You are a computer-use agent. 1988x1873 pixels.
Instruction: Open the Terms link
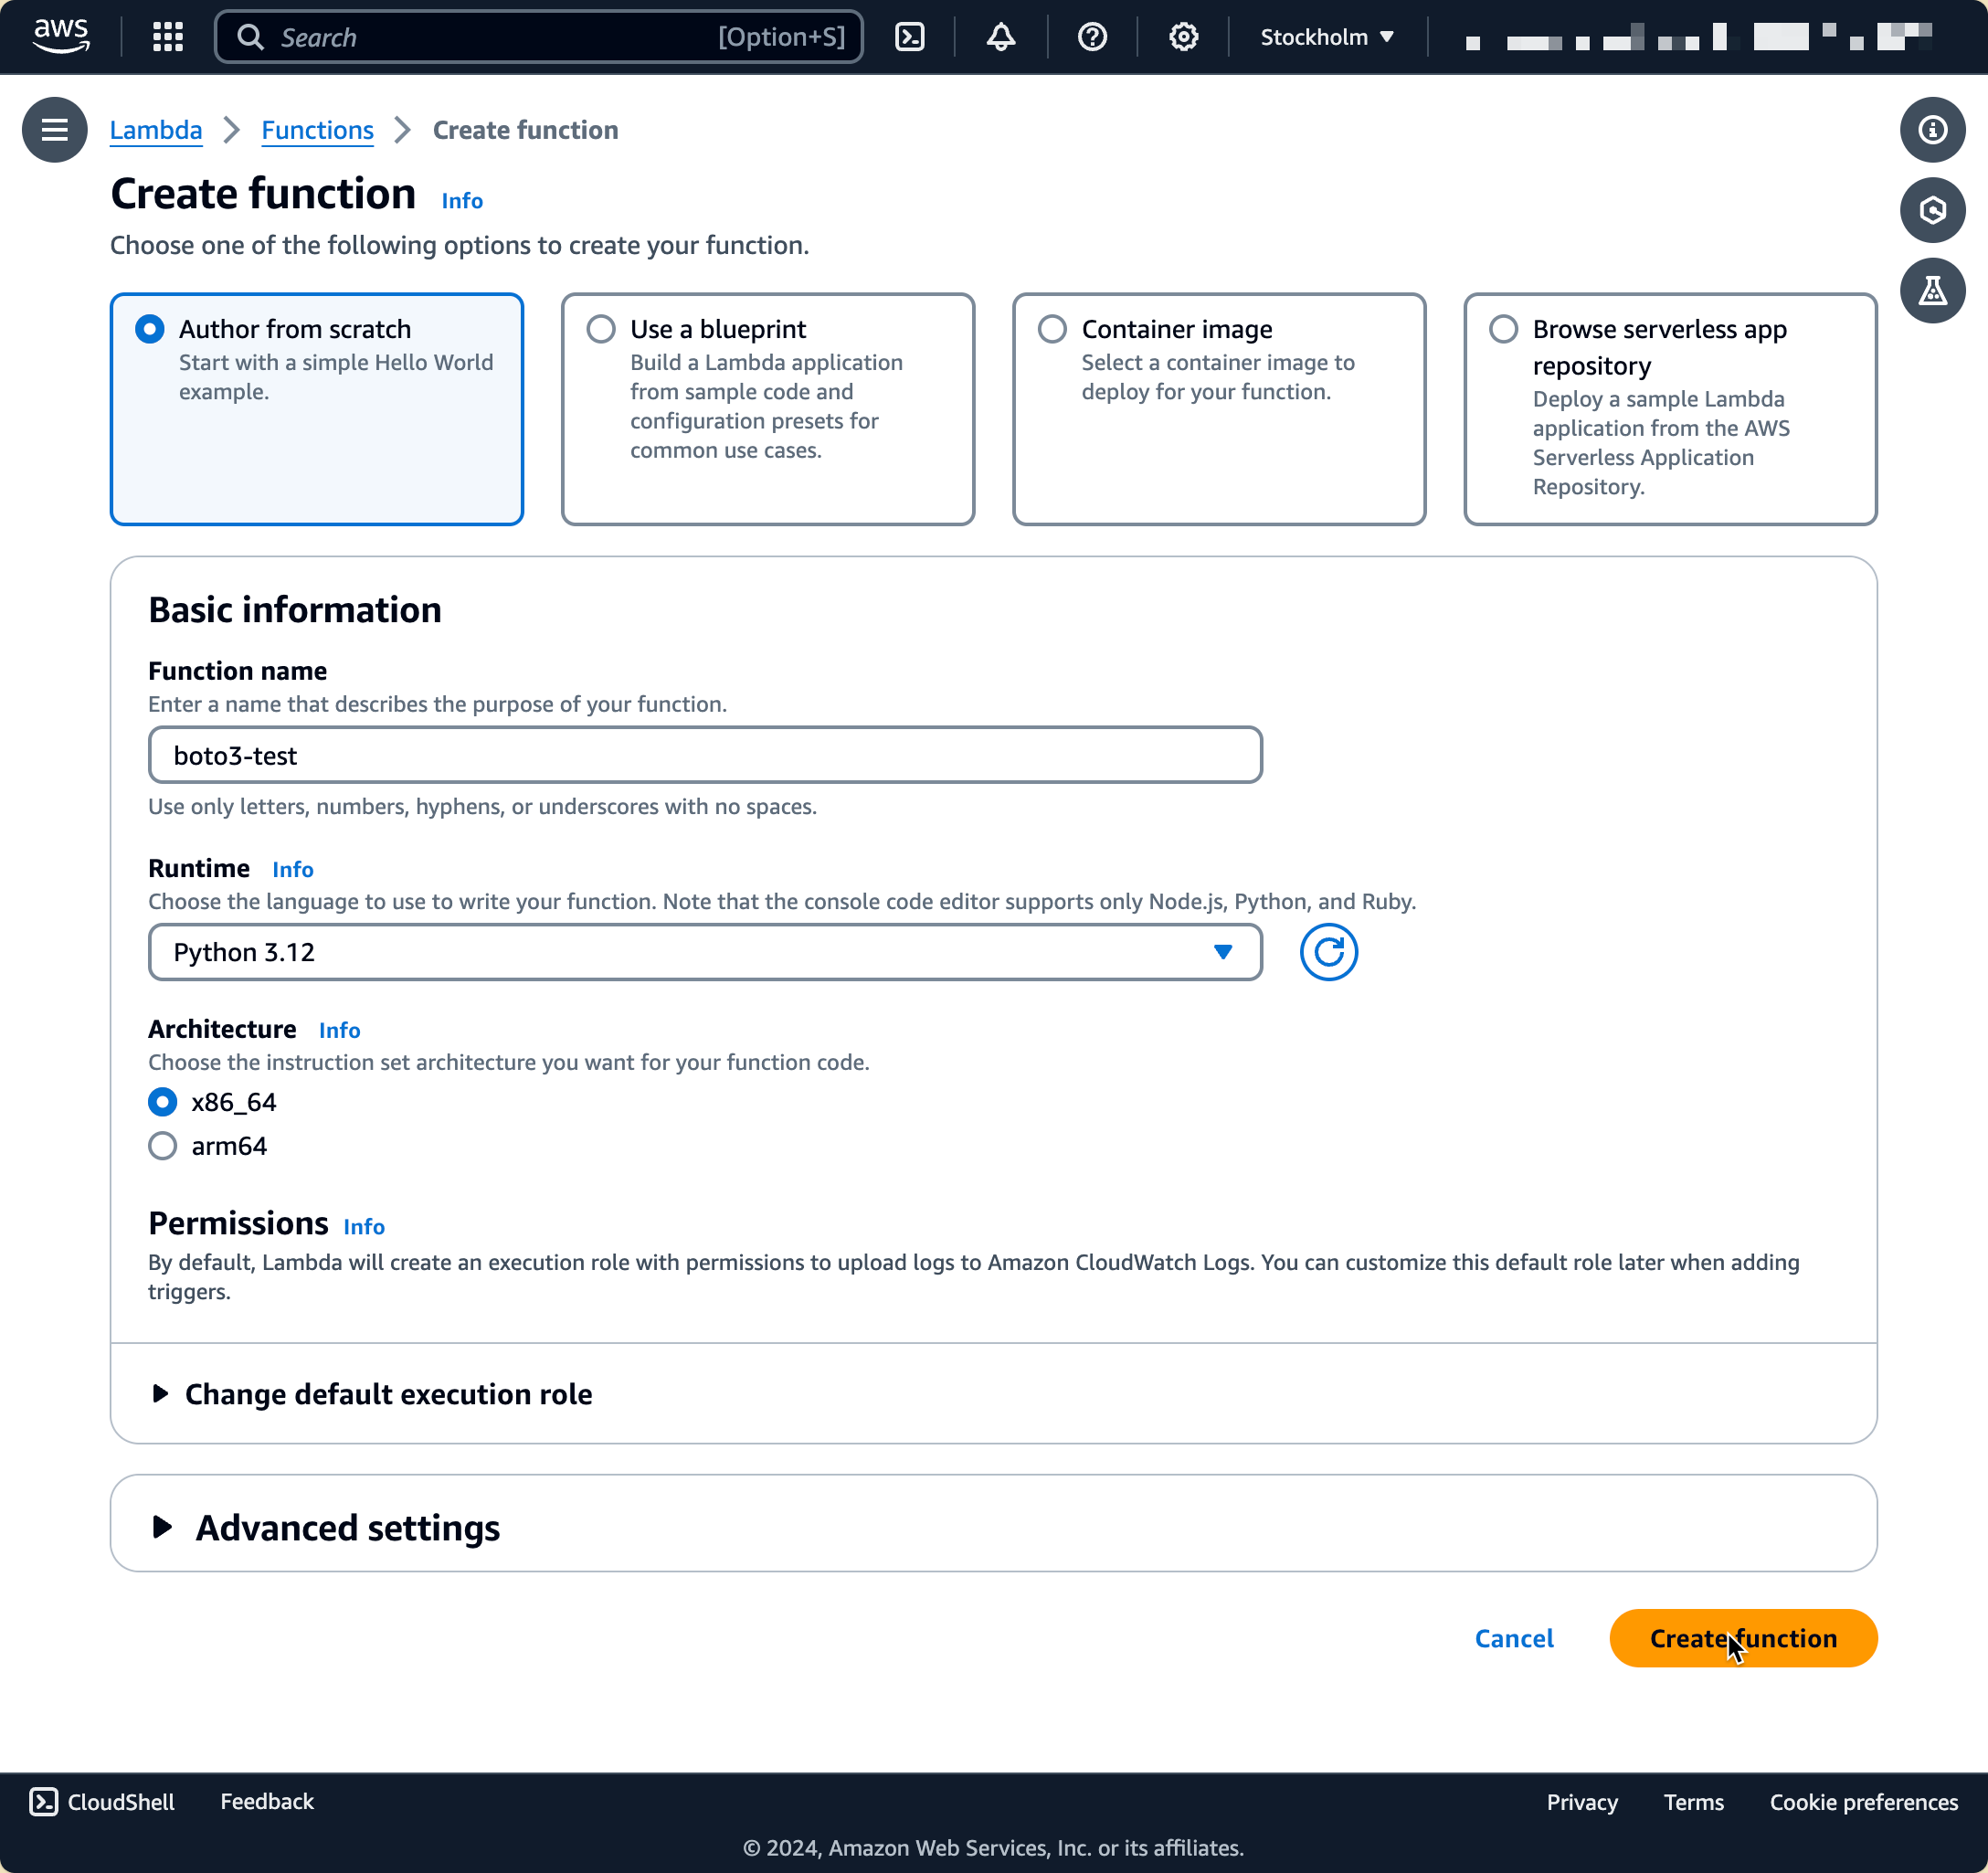[1693, 1802]
